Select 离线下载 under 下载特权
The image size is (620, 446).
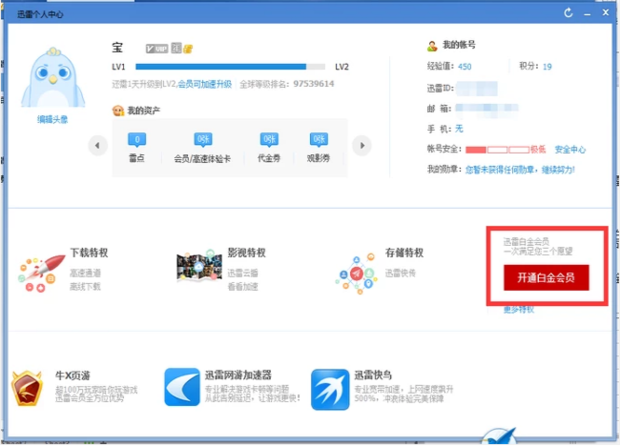[x=85, y=287]
